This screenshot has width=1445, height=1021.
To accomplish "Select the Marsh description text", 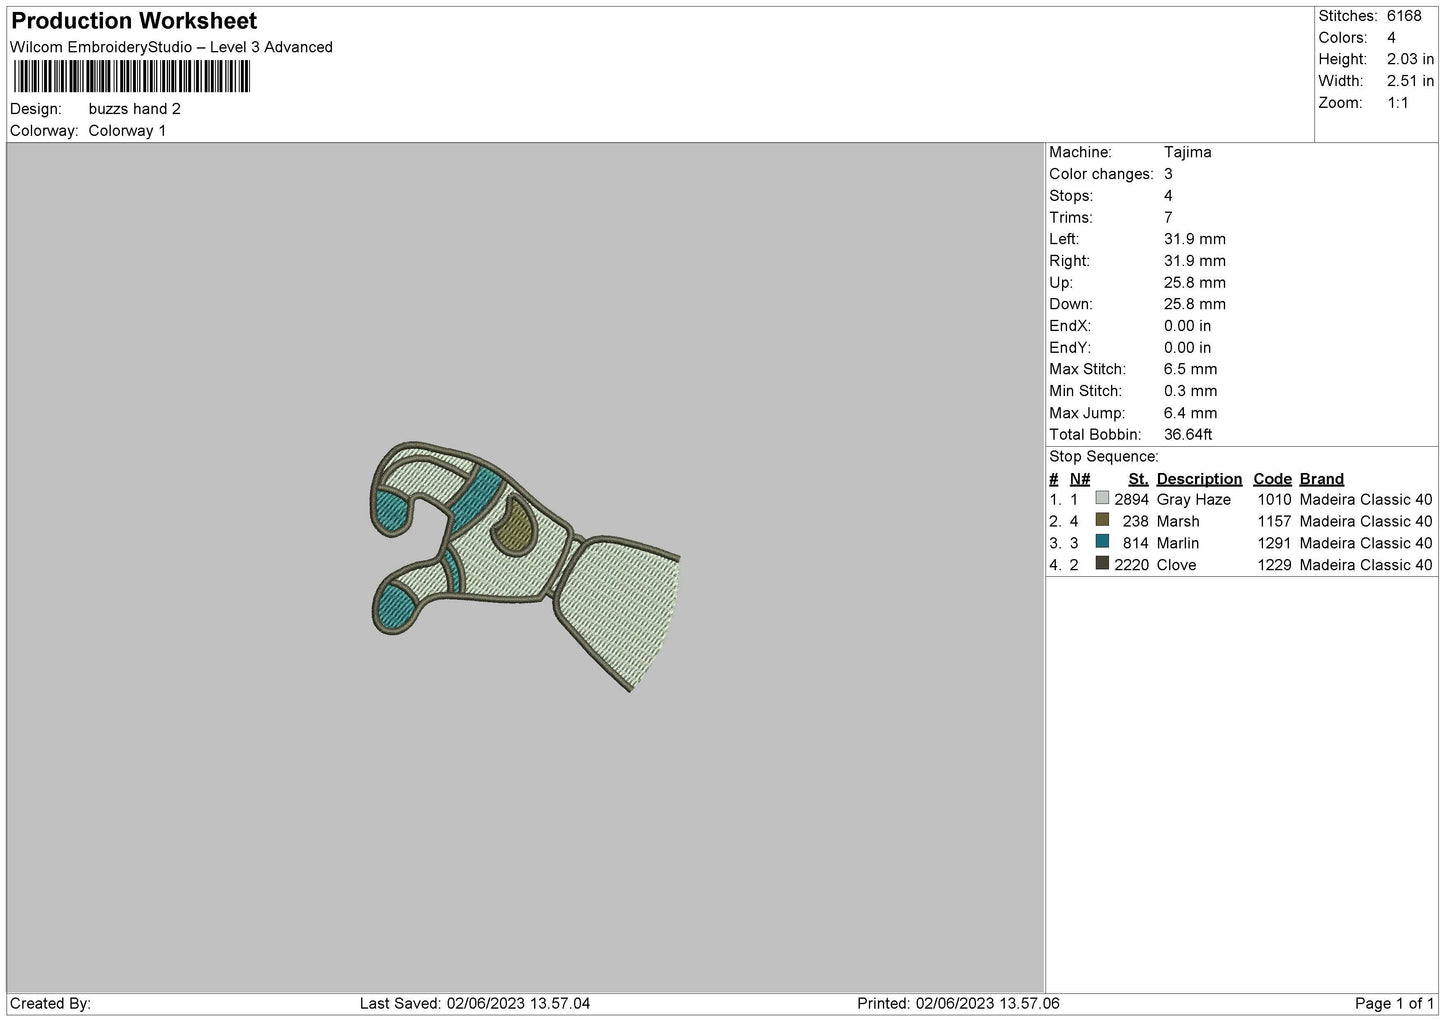I will coord(1178,522).
